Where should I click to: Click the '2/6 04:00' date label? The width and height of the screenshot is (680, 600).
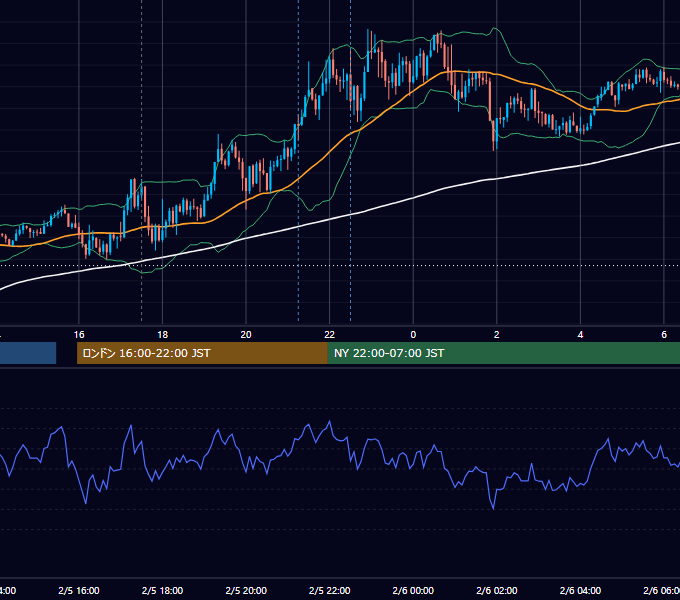[580, 590]
